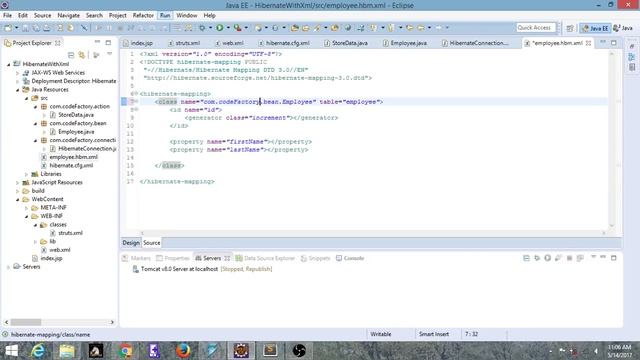Switch to StoreData.java editor tab
Image resolution: width=640 pixels, height=360 pixels.
(x=346, y=43)
